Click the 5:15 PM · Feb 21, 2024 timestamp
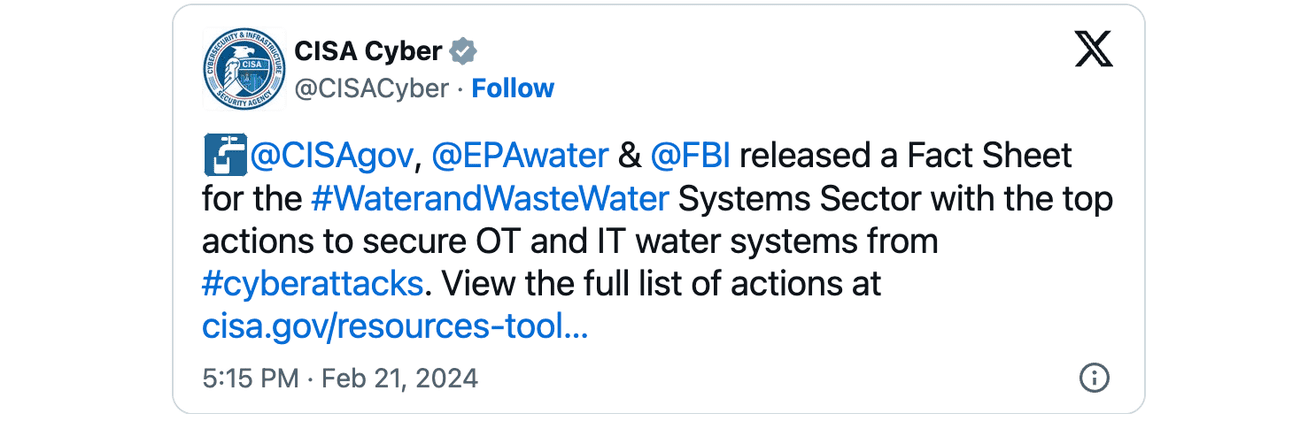 tap(340, 378)
